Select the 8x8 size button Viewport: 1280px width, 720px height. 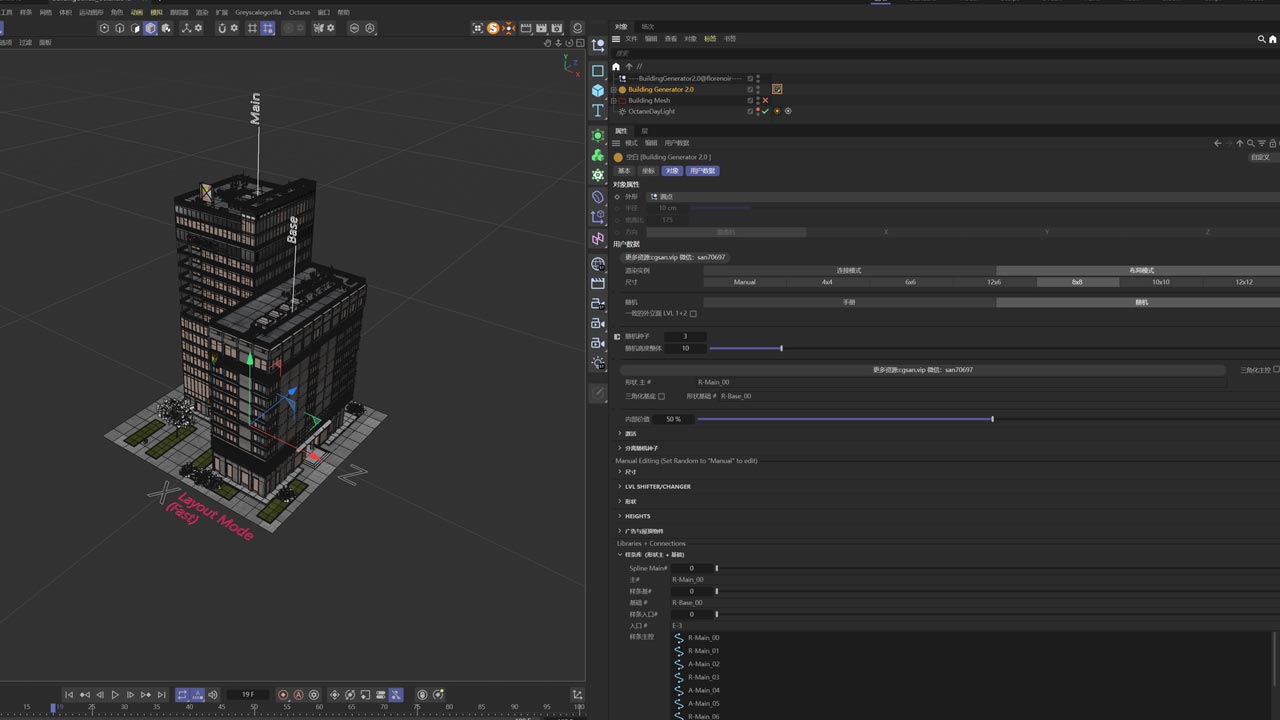[1077, 282]
